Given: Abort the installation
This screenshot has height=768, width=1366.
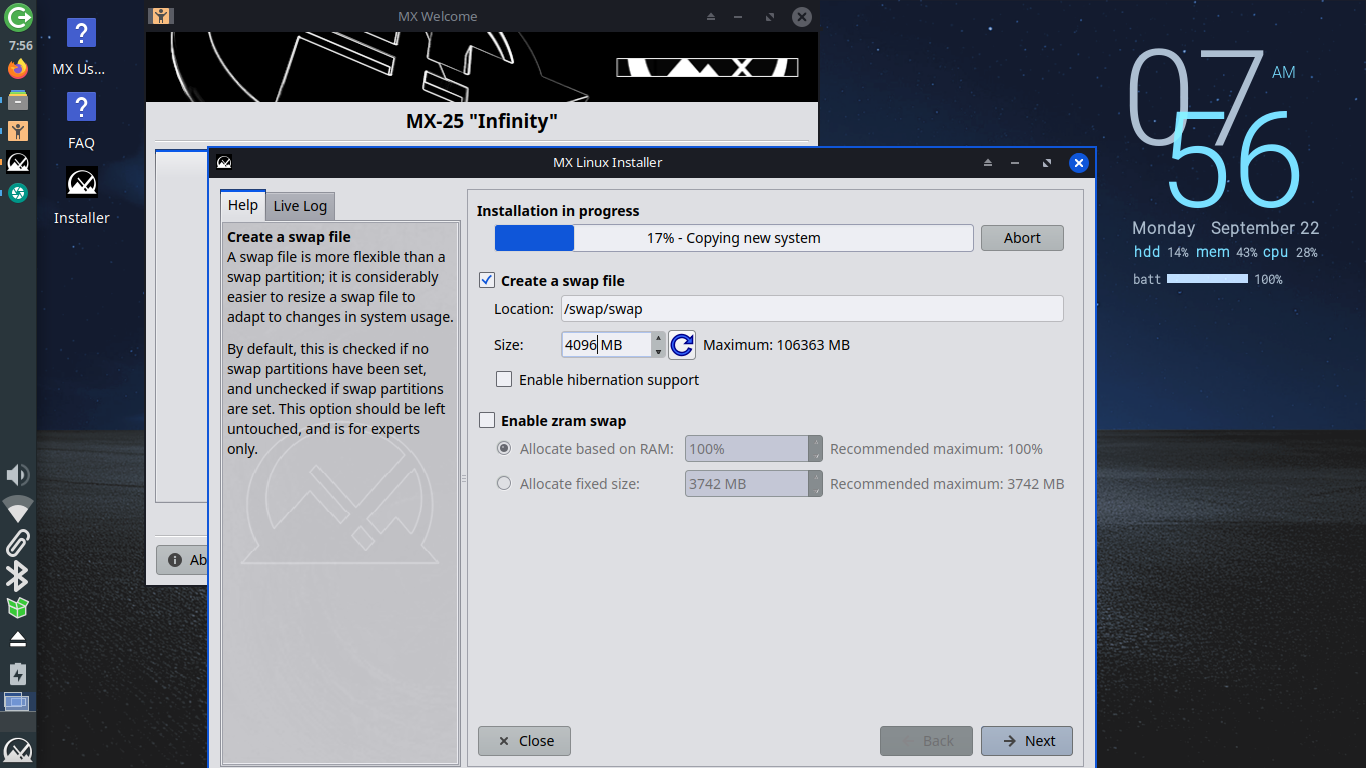Looking at the screenshot, I should [x=1022, y=238].
